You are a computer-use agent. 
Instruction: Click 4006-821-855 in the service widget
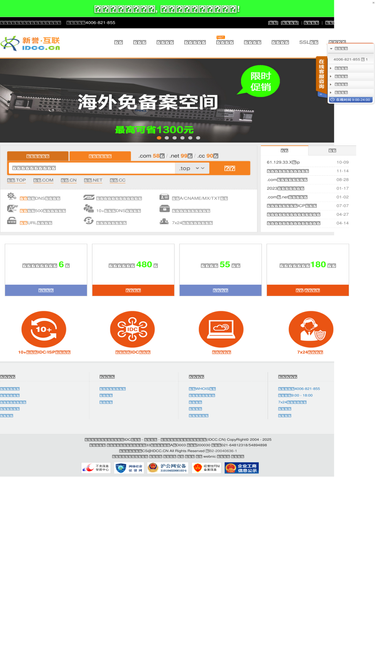coord(351,60)
